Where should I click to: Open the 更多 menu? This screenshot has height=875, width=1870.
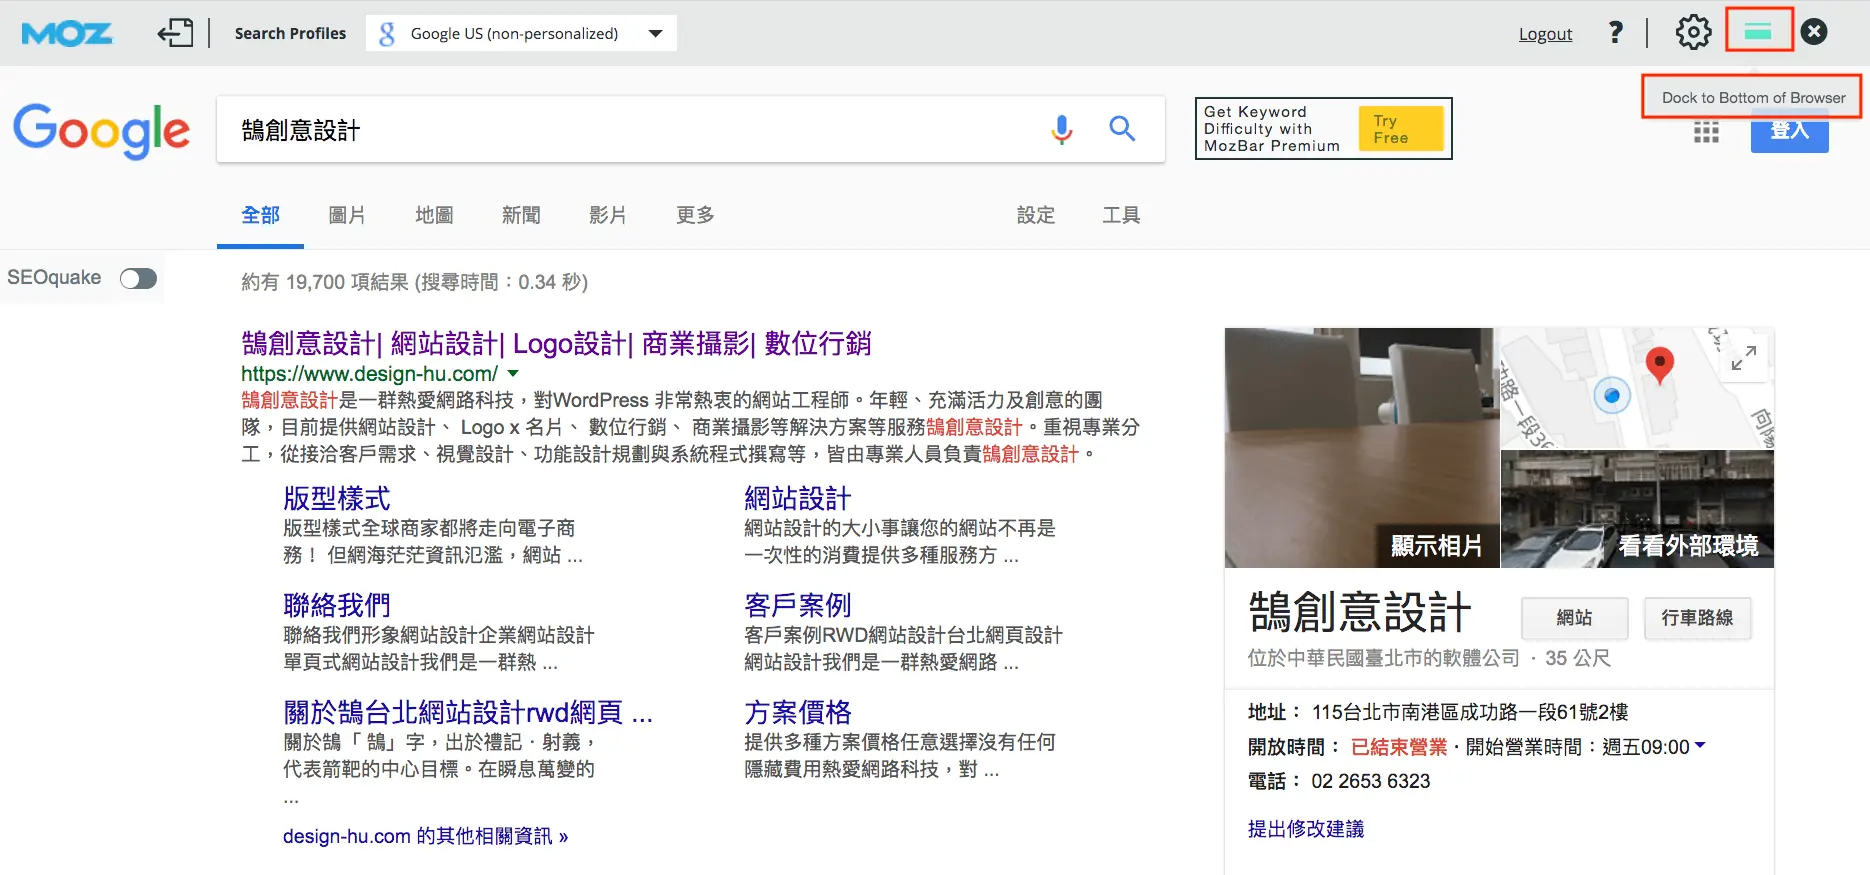tap(695, 215)
